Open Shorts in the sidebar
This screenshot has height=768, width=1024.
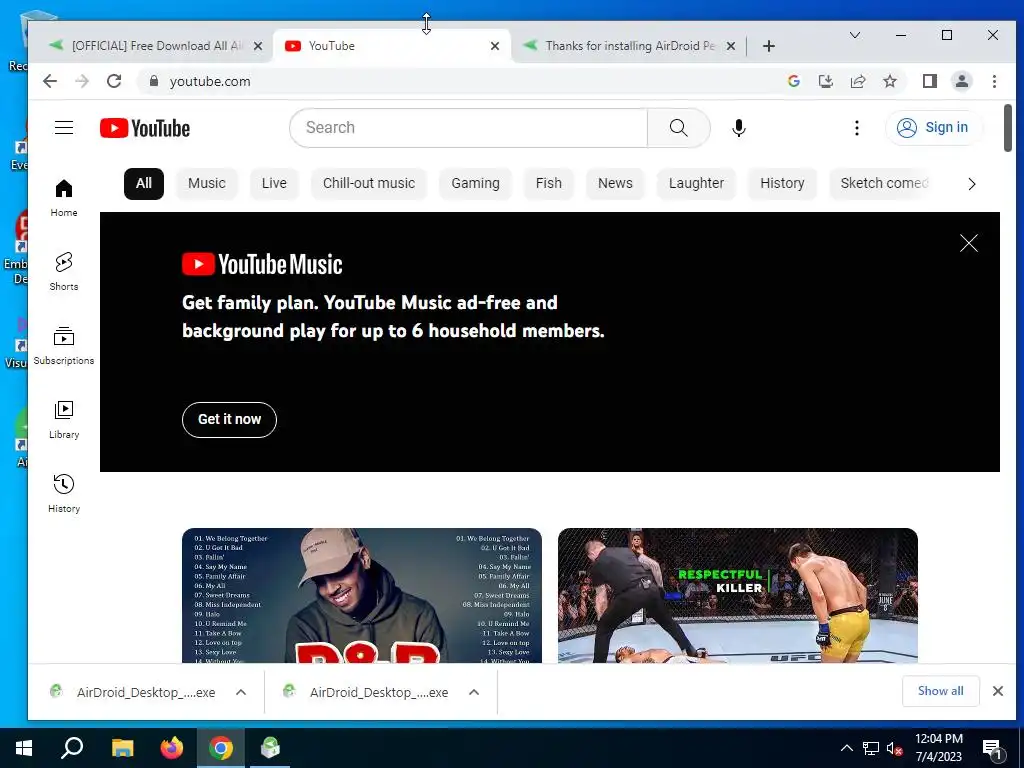tap(64, 272)
